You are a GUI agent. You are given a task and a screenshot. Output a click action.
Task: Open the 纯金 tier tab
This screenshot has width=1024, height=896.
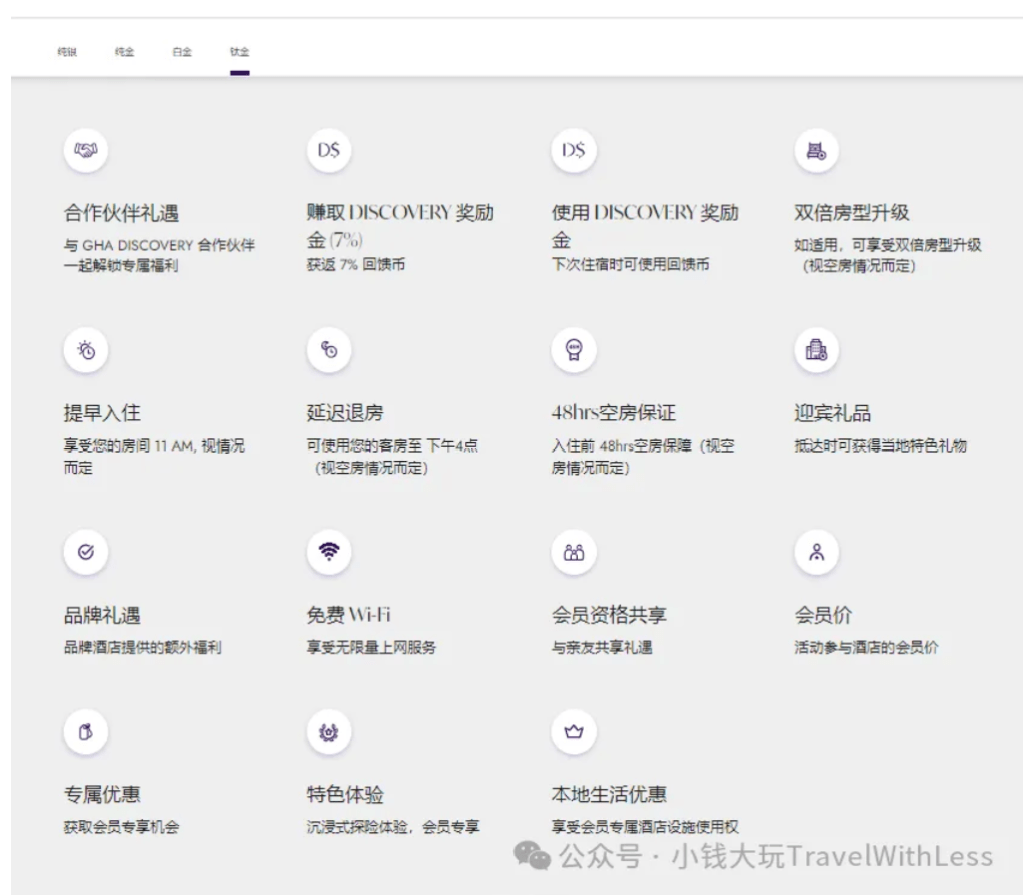[x=124, y=52]
